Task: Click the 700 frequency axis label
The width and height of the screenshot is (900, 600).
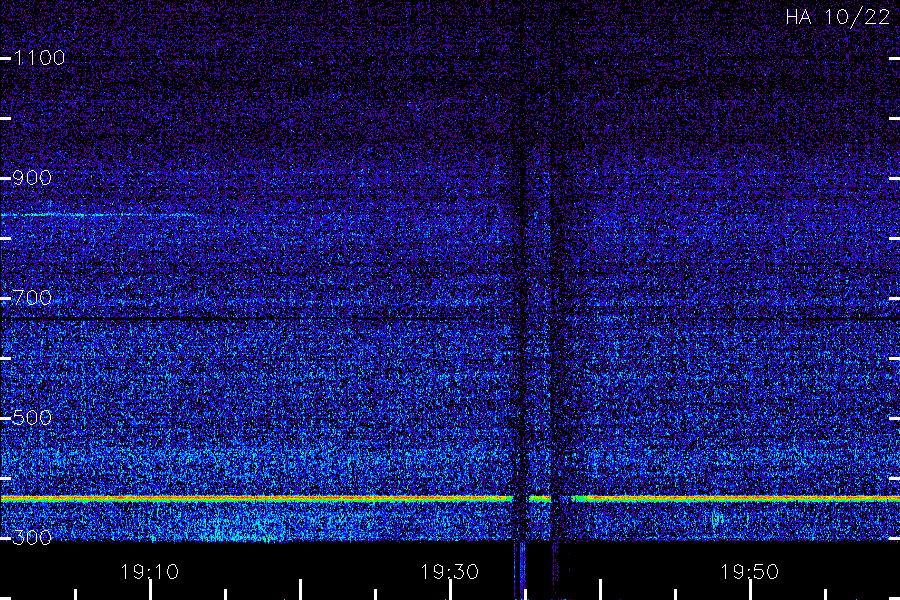Action: 32,297
